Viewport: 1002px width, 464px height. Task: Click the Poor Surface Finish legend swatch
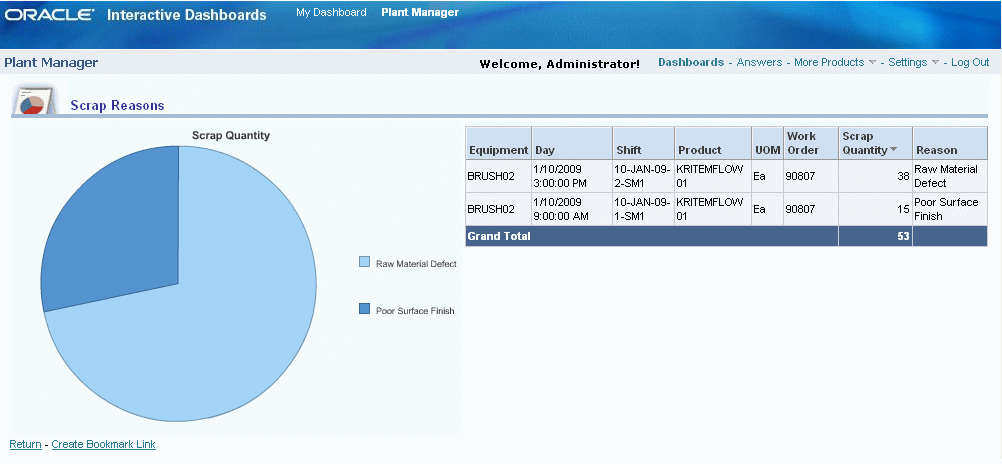click(x=364, y=309)
